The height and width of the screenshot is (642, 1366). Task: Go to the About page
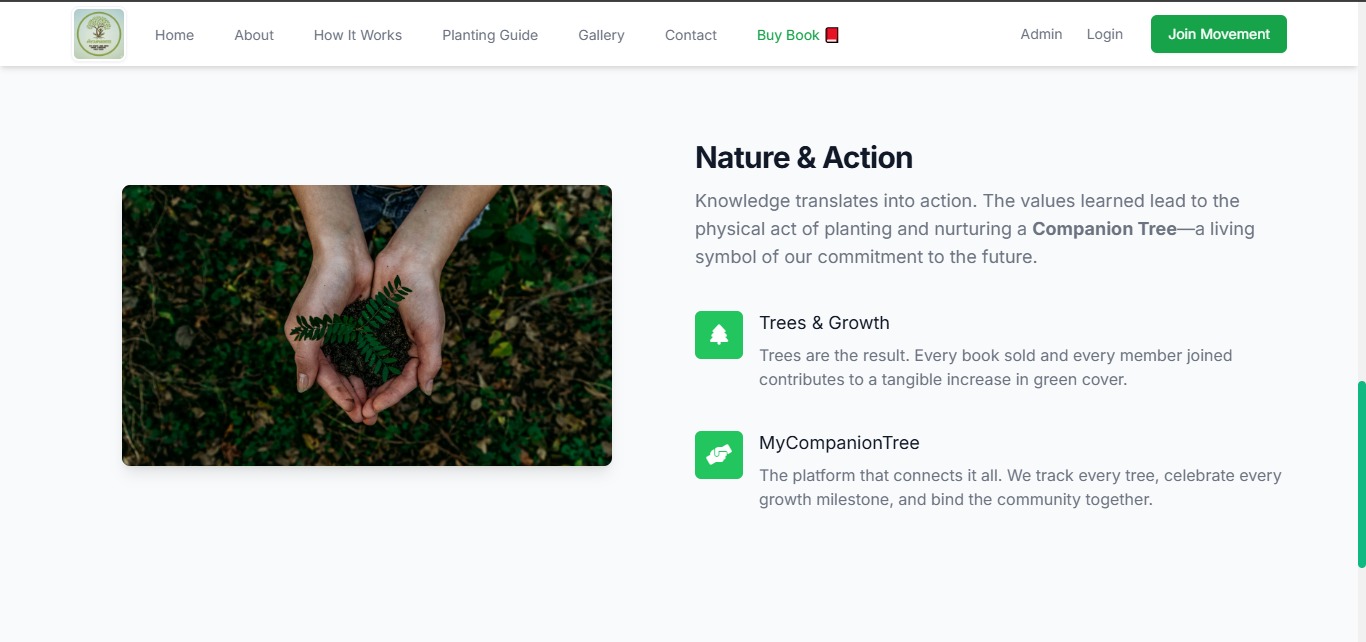click(x=254, y=35)
